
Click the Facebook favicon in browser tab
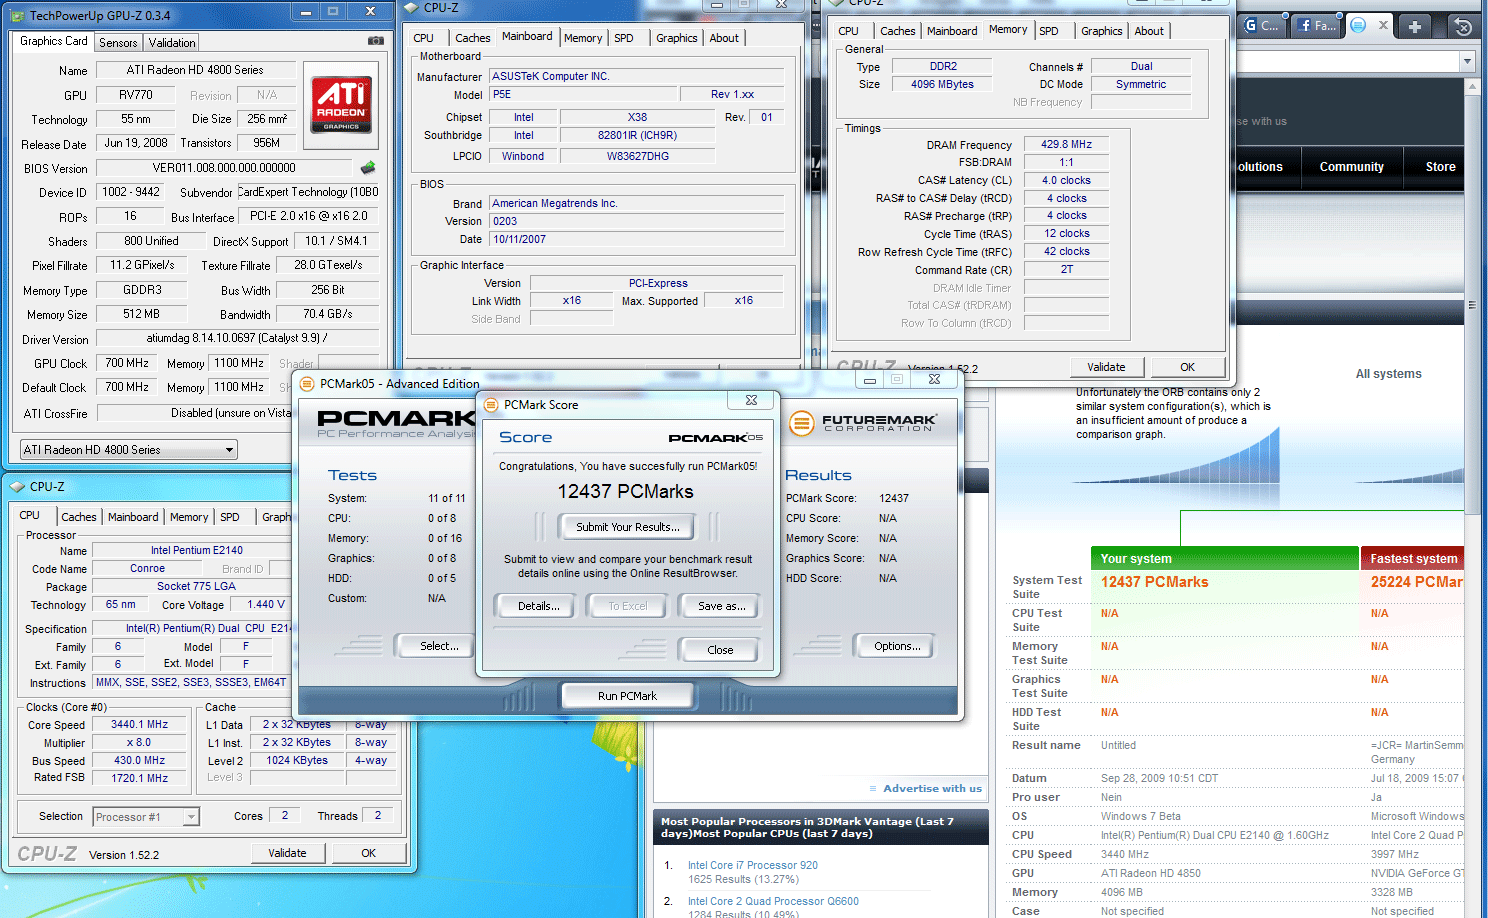[1304, 26]
